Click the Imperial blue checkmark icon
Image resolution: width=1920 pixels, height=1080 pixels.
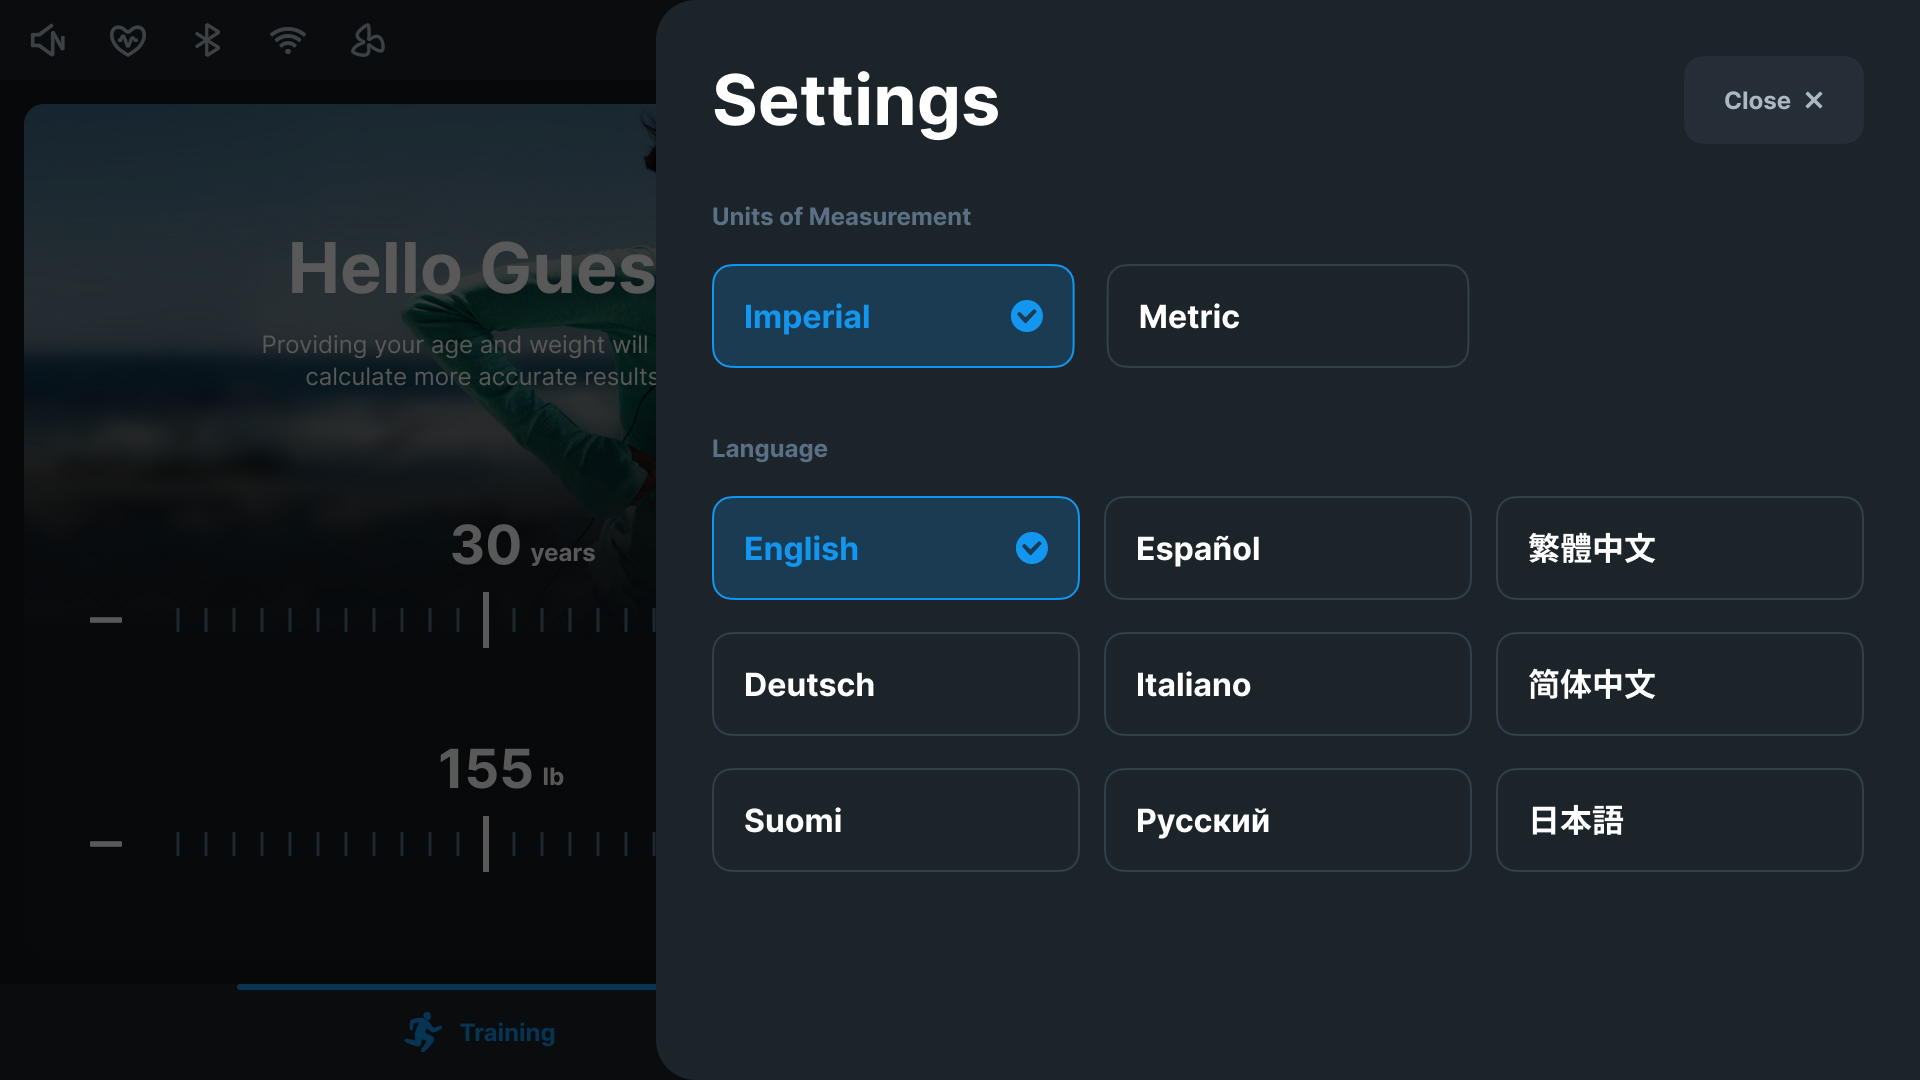tap(1027, 316)
